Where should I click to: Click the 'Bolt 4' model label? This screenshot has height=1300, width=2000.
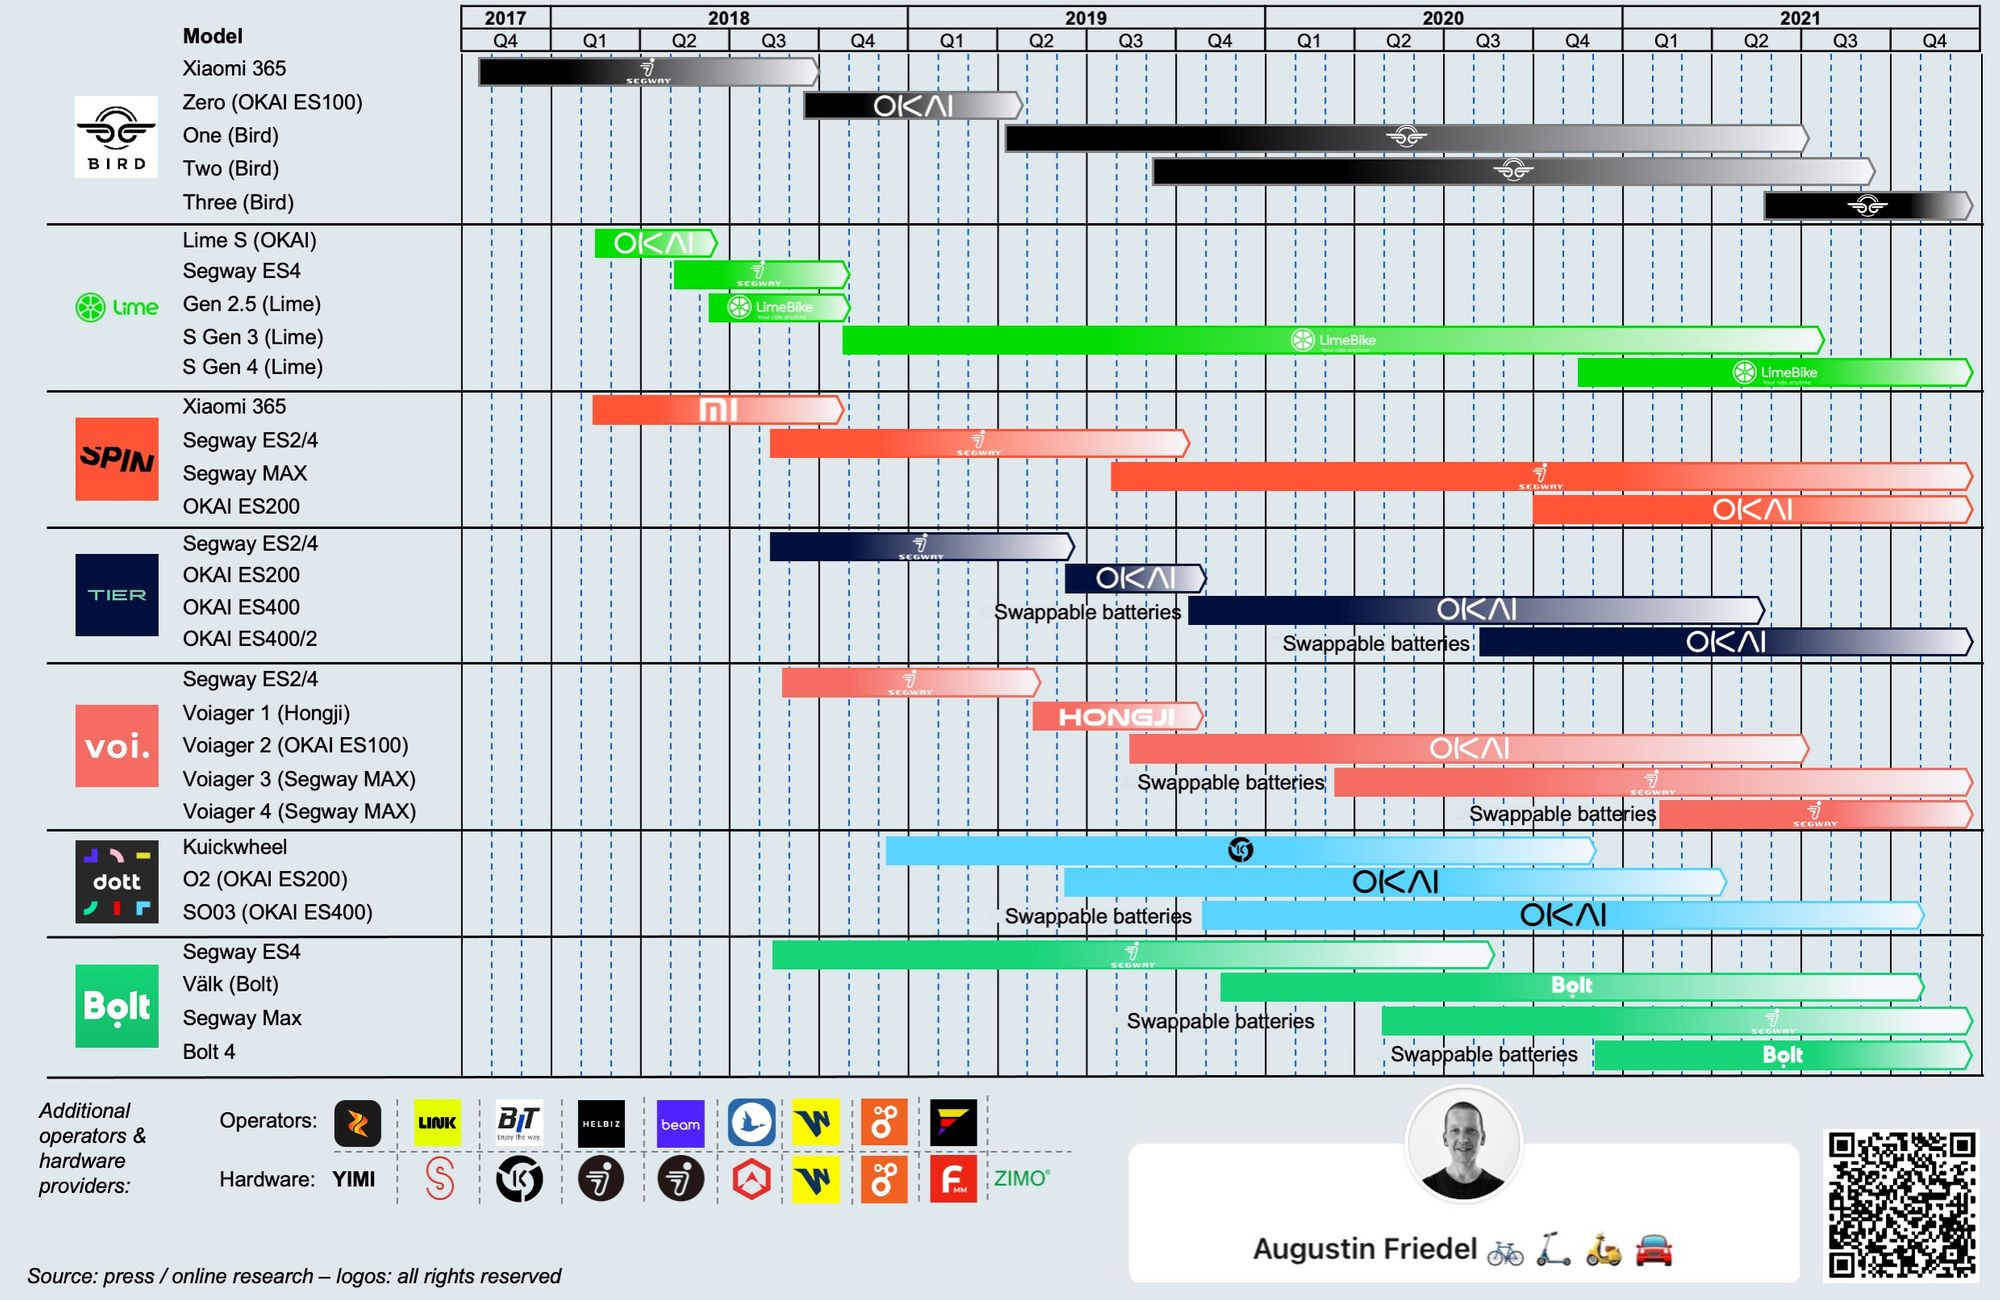pyautogui.click(x=209, y=1052)
